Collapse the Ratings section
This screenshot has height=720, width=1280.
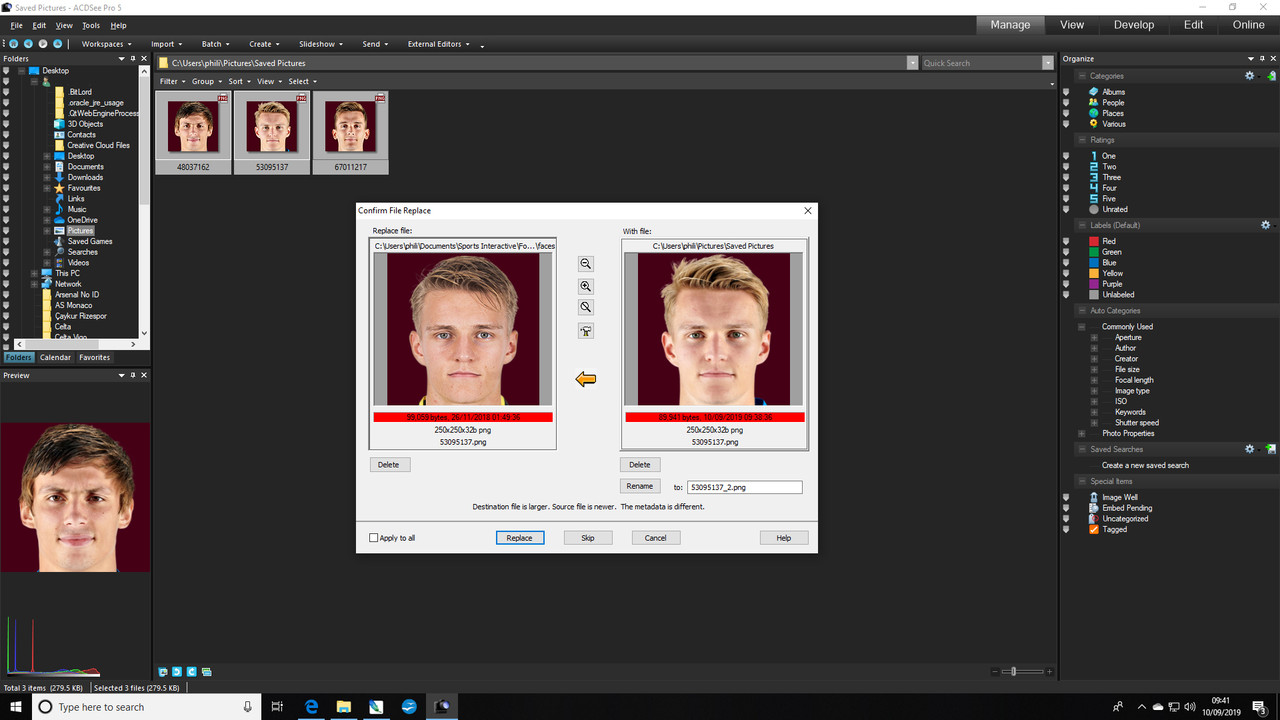pyautogui.click(x=1081, y=140)
